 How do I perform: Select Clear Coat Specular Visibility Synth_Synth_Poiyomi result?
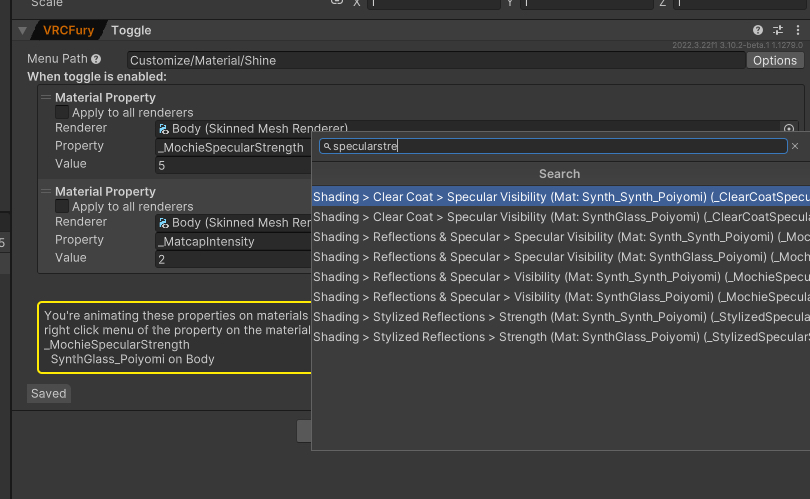coord(560,197)
